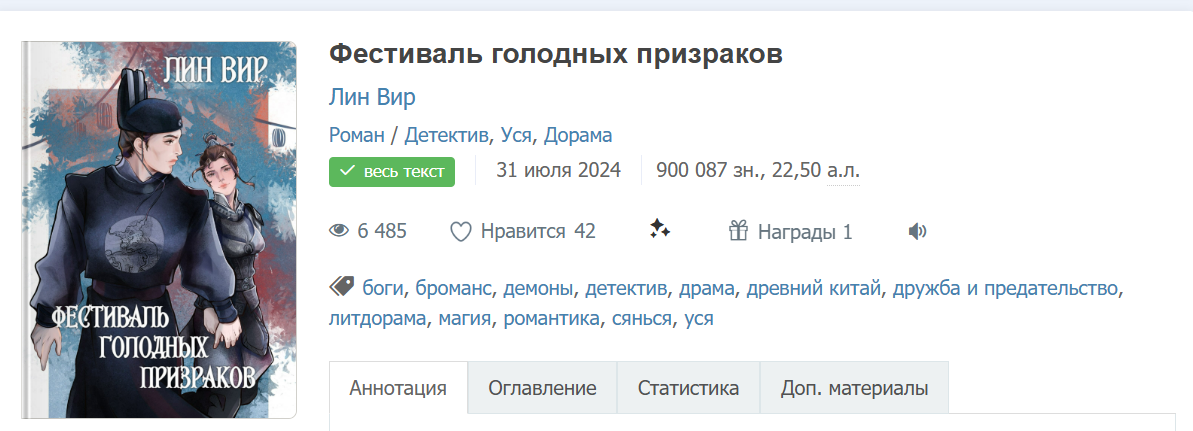
Task: Switch to the Оглавление tab
Action: (542, 389)
